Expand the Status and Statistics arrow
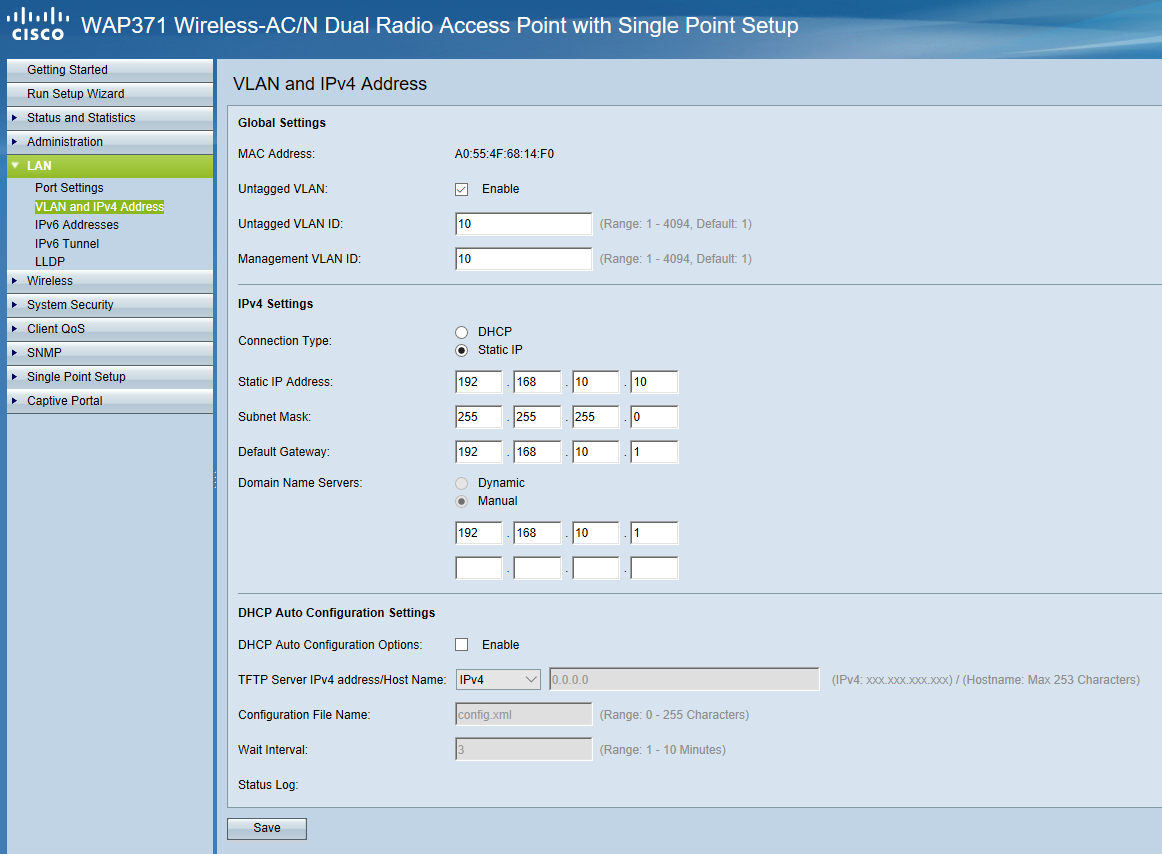1162x854 pixels. [x=14, y=118]
